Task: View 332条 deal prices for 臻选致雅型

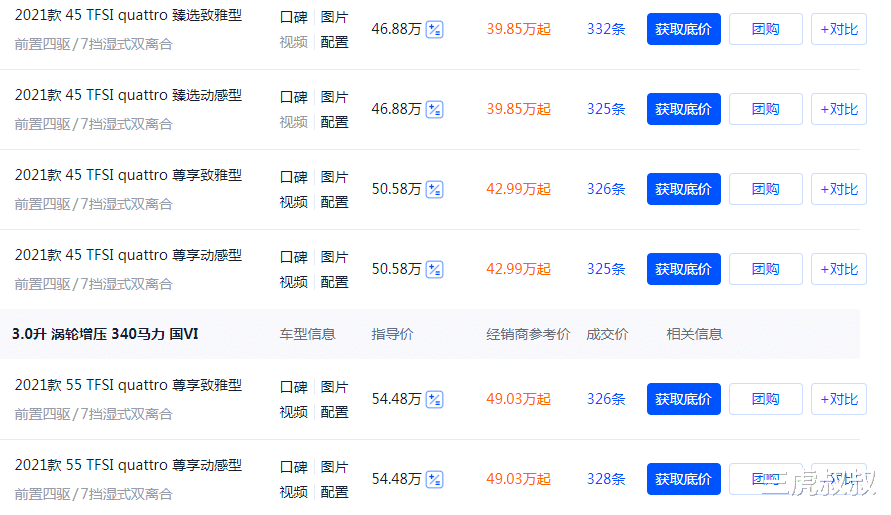Action: [606, 29]
